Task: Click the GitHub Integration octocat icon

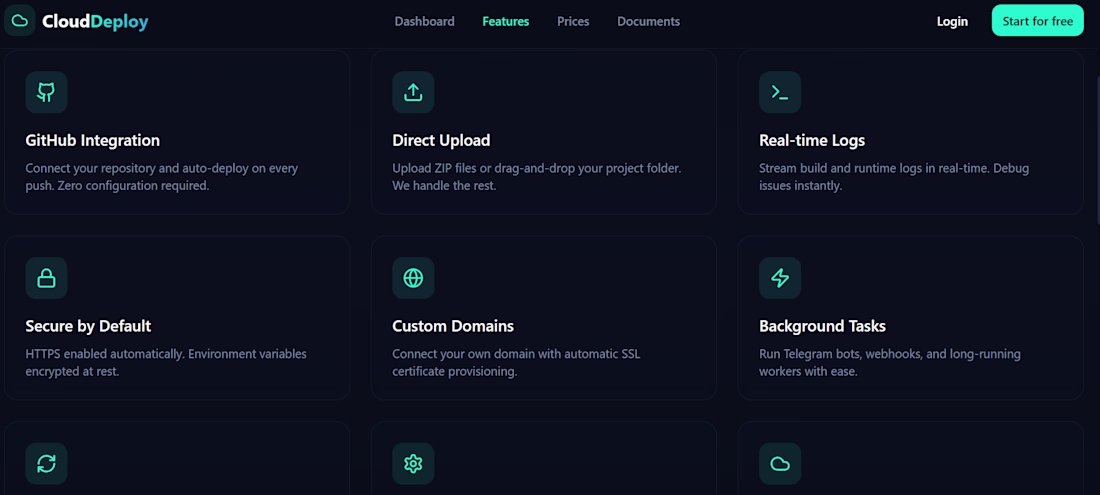Action: pos(46,92)
